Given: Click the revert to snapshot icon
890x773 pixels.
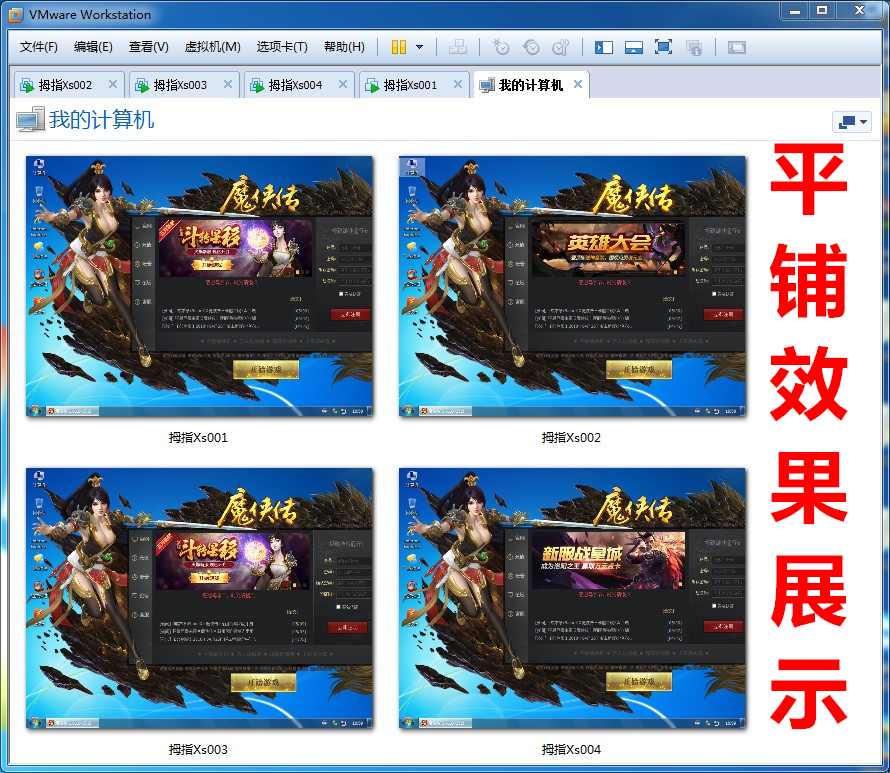Looking at the screenshot, I should click(x=531, y=47).
